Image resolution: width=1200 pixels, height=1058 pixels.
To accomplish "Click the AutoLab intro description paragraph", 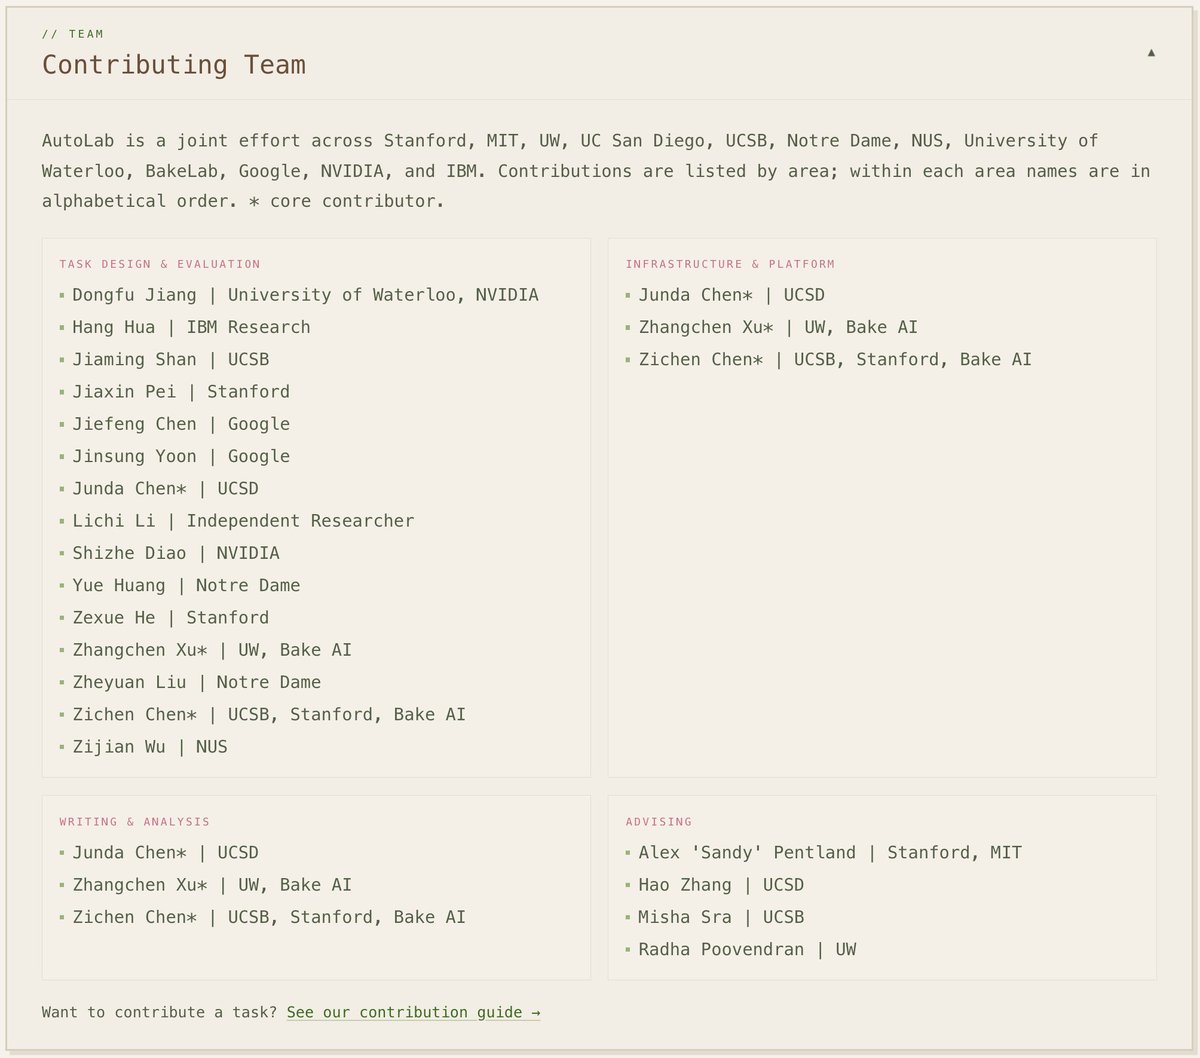I will (596, 171).
